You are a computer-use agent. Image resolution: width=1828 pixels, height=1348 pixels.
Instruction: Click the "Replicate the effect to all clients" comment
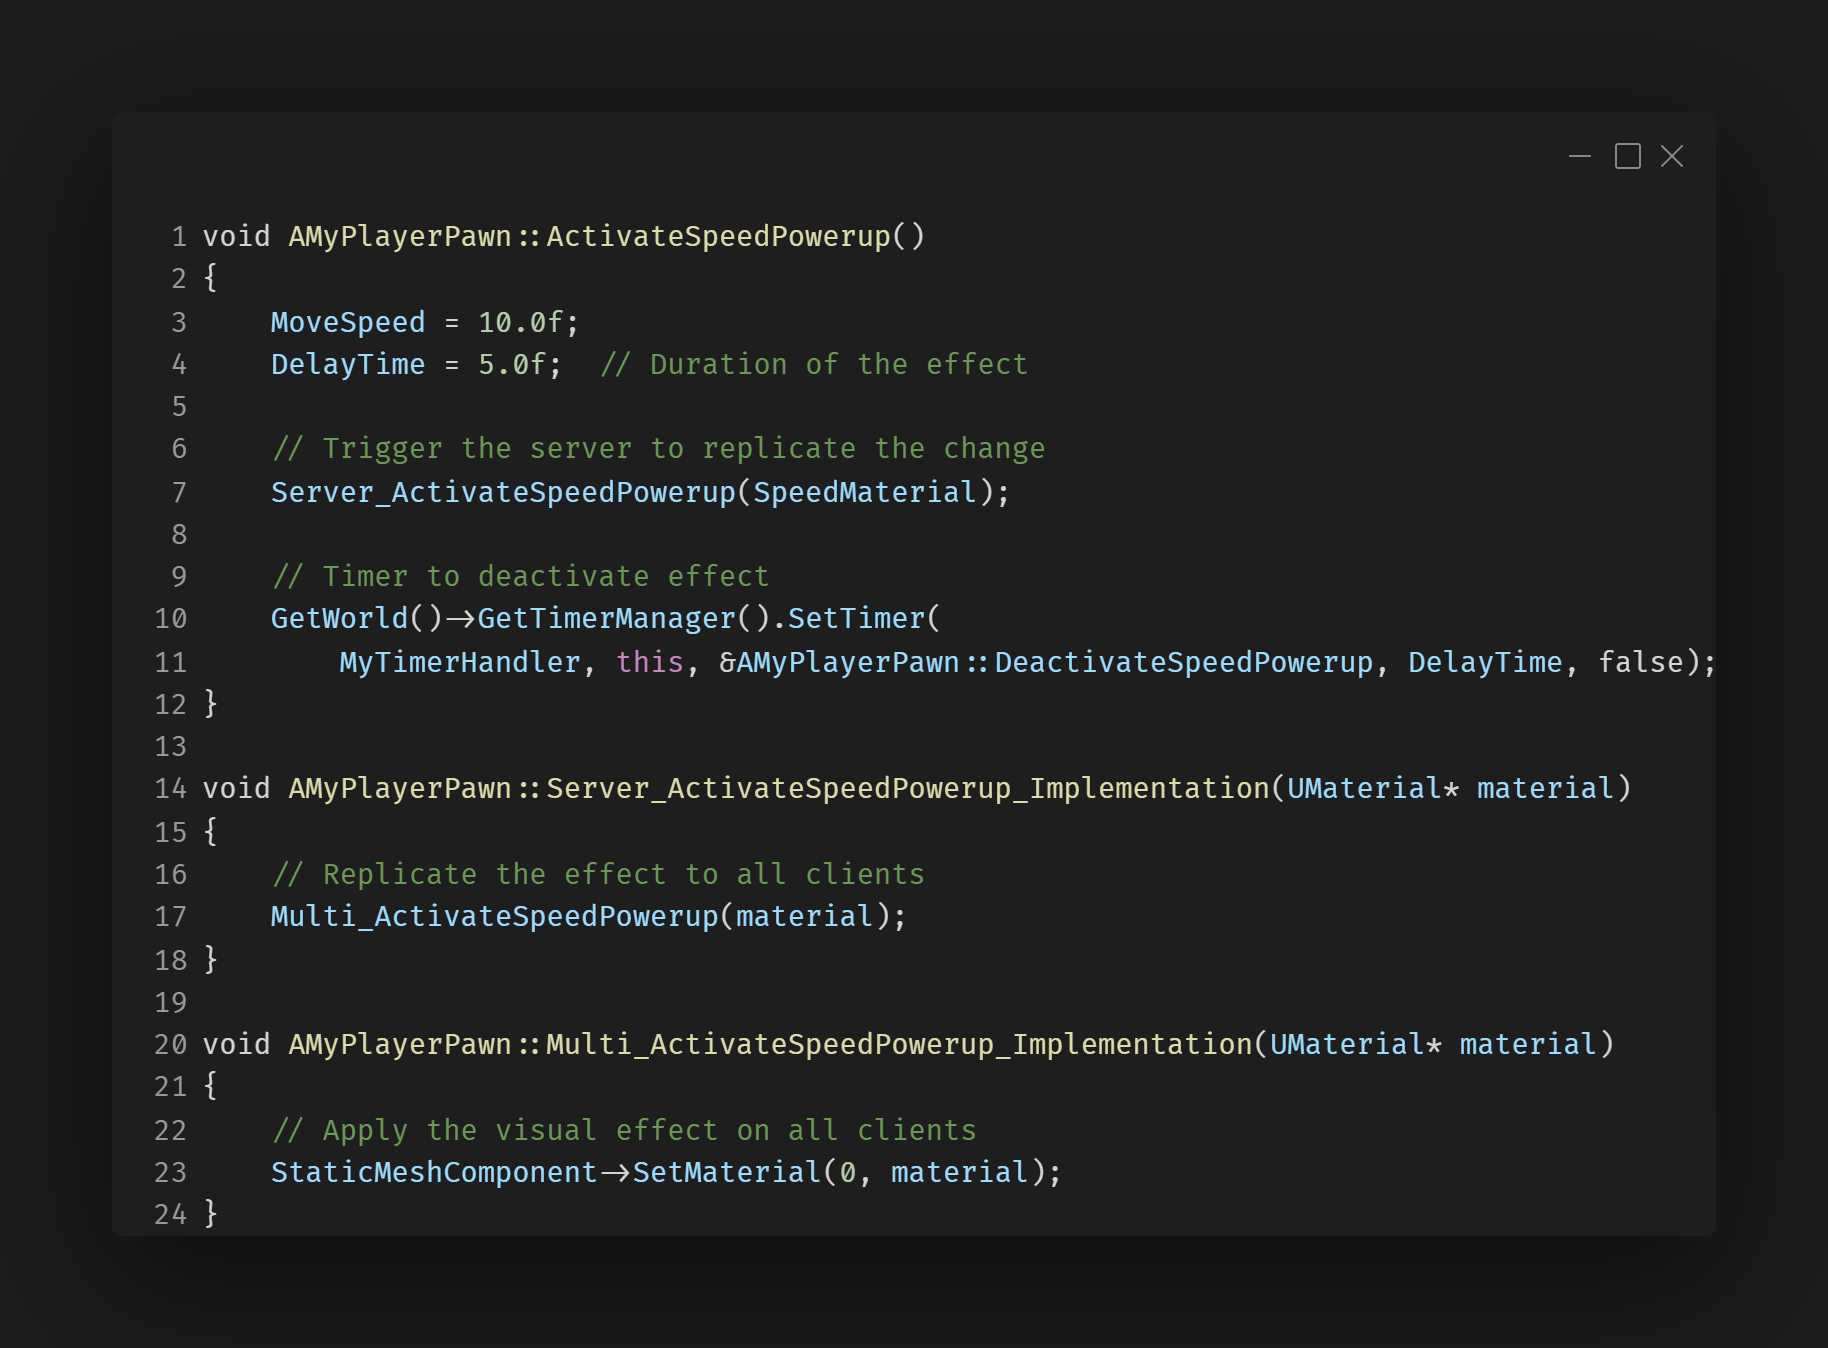point(598,875)
